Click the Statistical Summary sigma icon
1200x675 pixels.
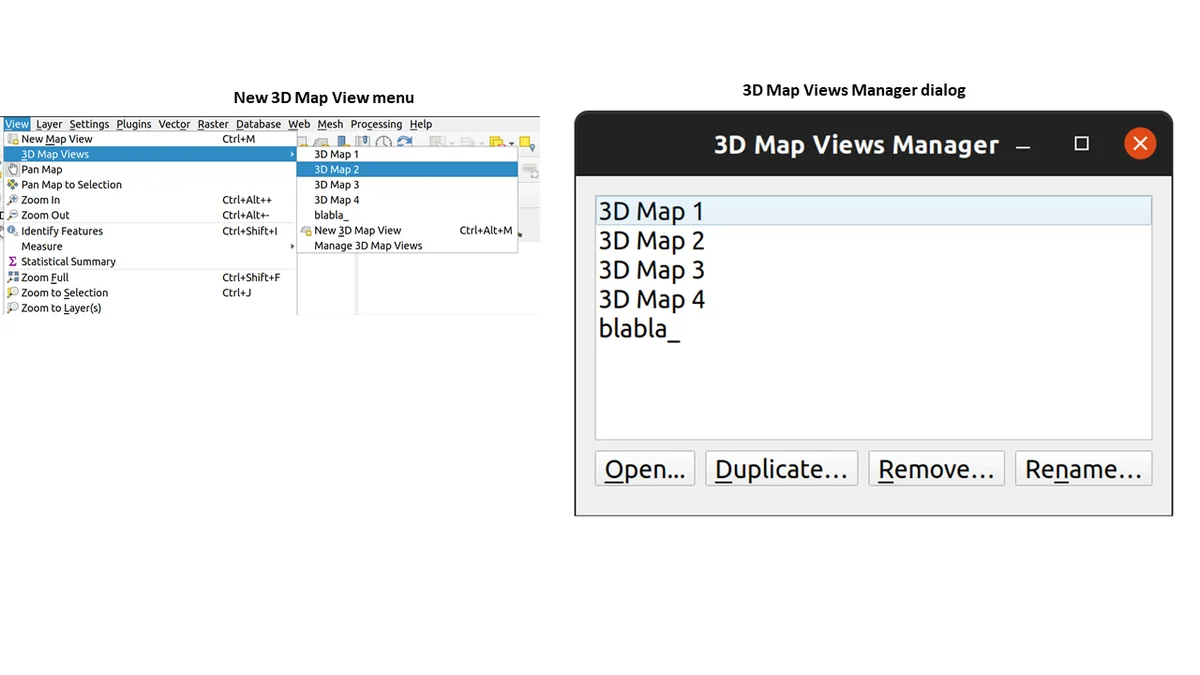coord(12,262)
